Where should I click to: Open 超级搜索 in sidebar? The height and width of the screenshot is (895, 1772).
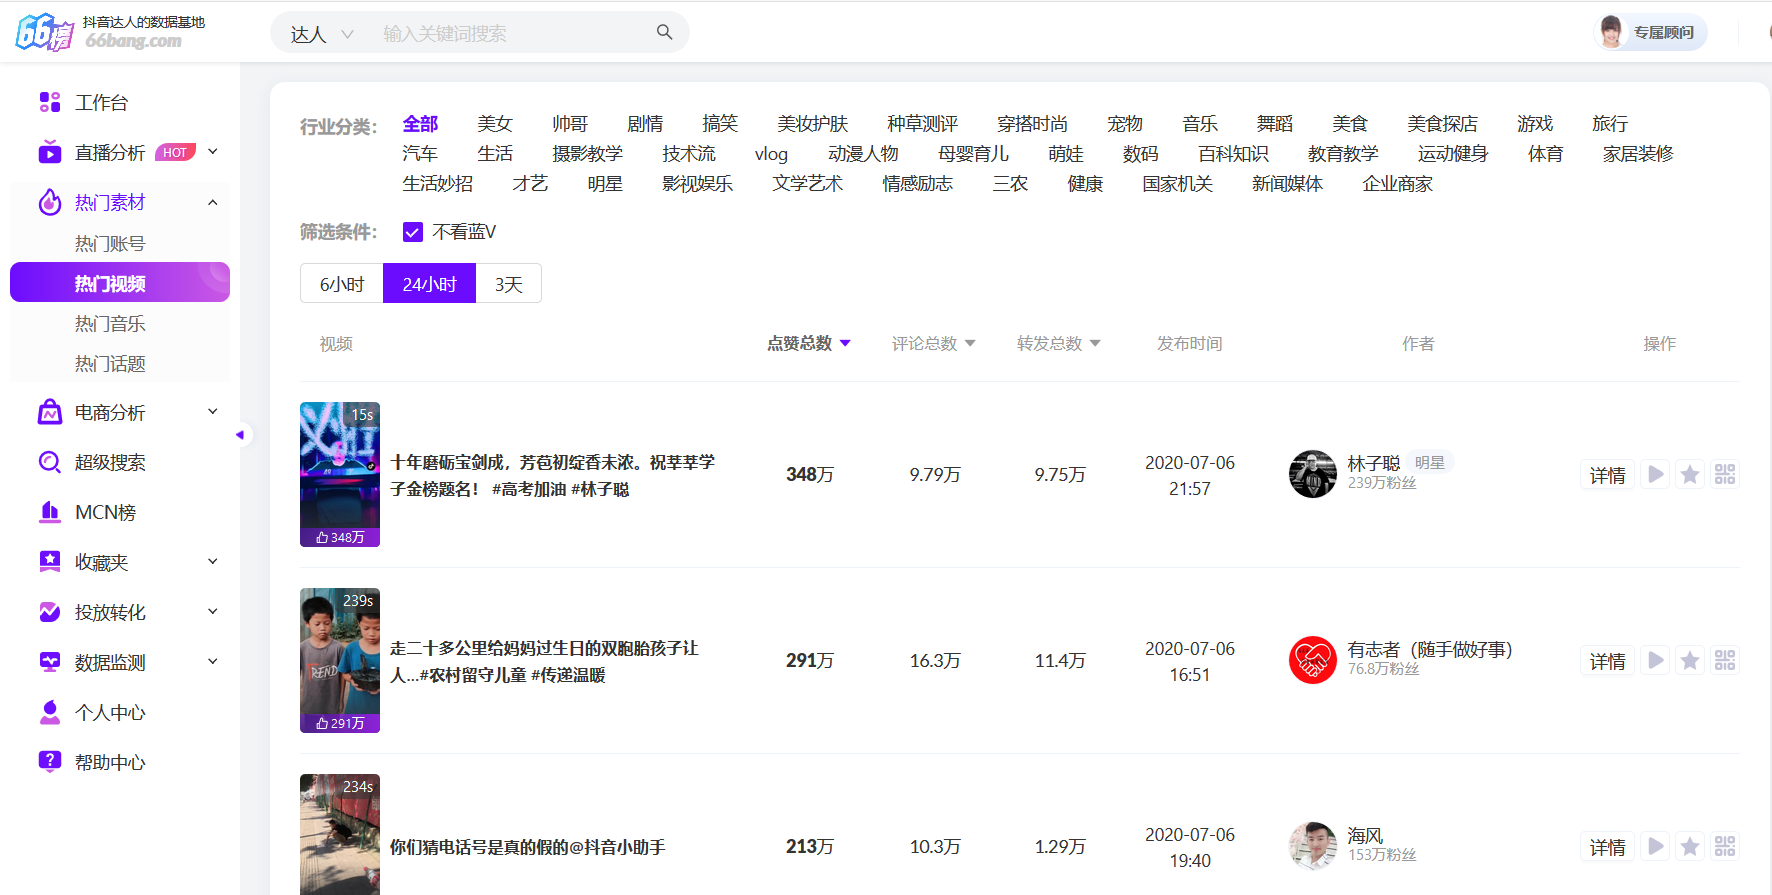coord(110,462)
